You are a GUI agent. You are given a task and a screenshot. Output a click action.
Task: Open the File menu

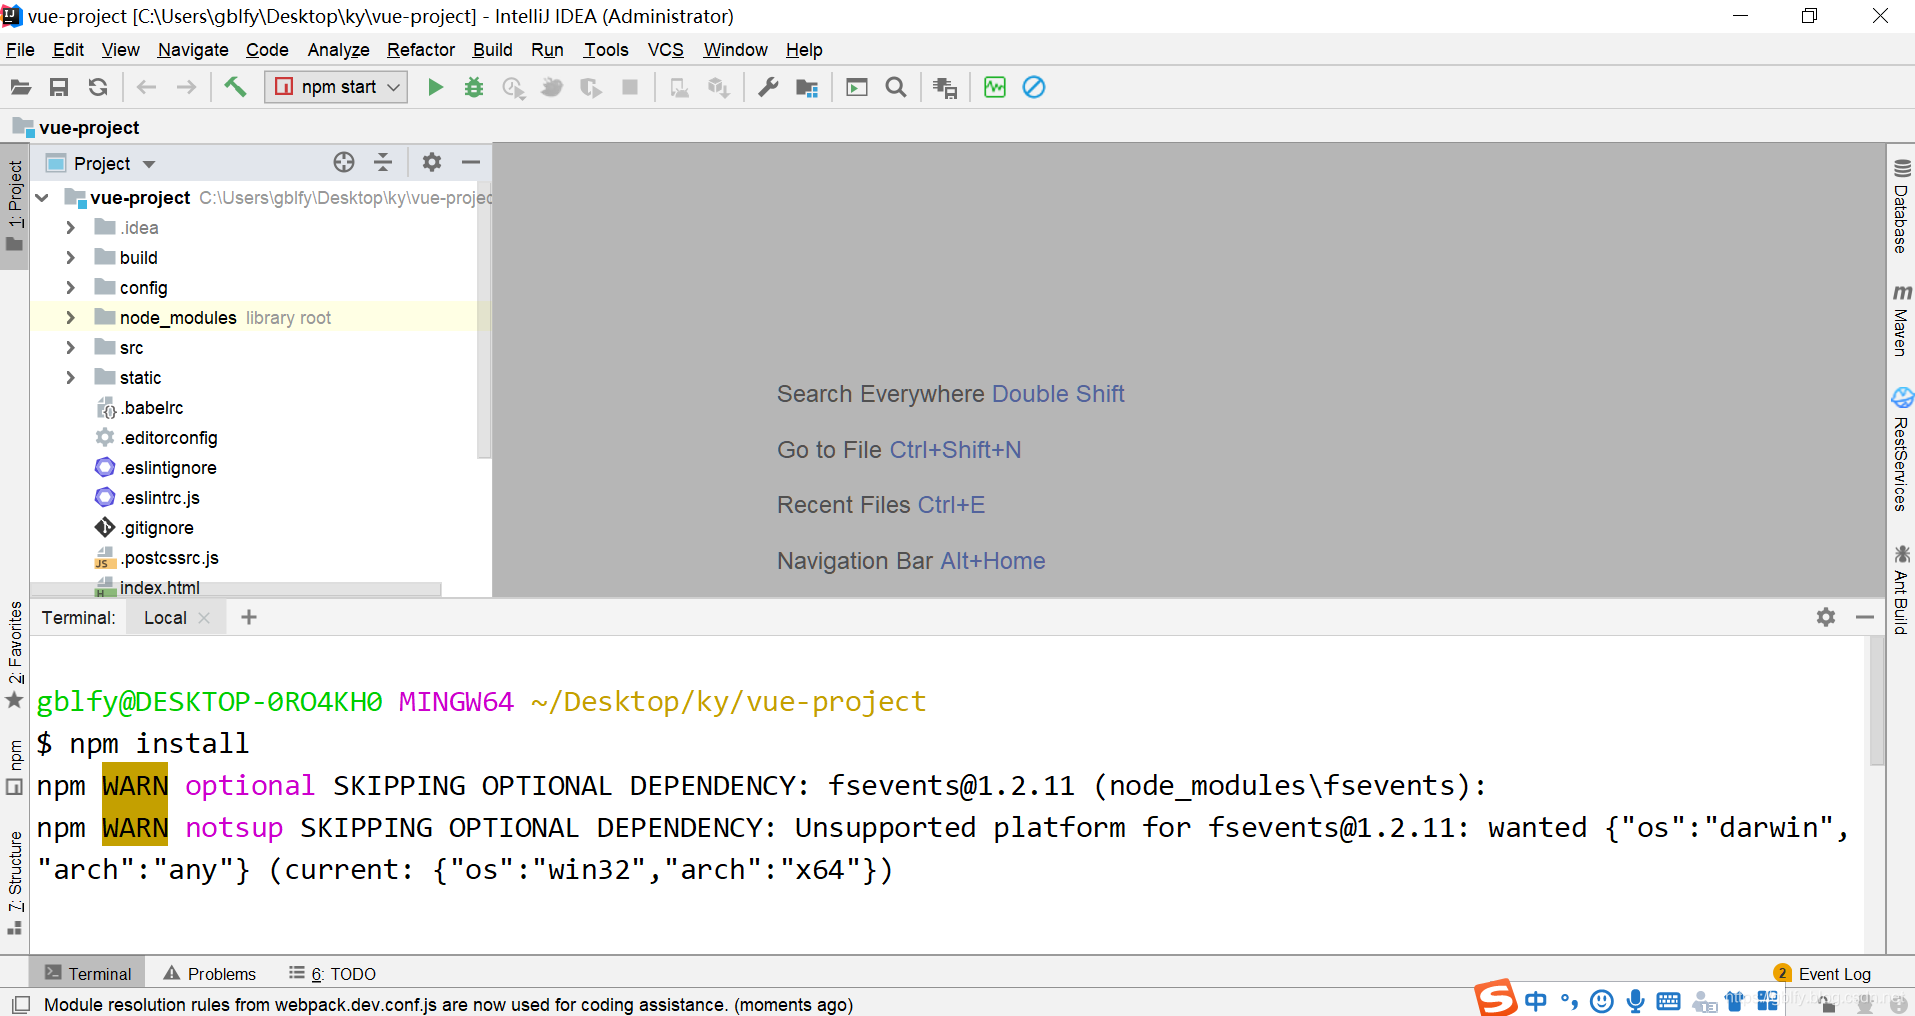20,50
